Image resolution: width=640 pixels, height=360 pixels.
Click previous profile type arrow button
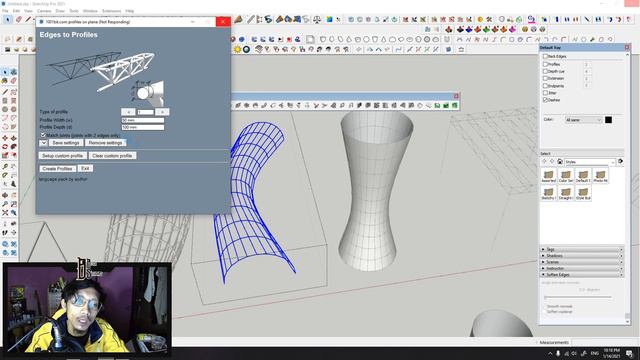tap(128, 112)
